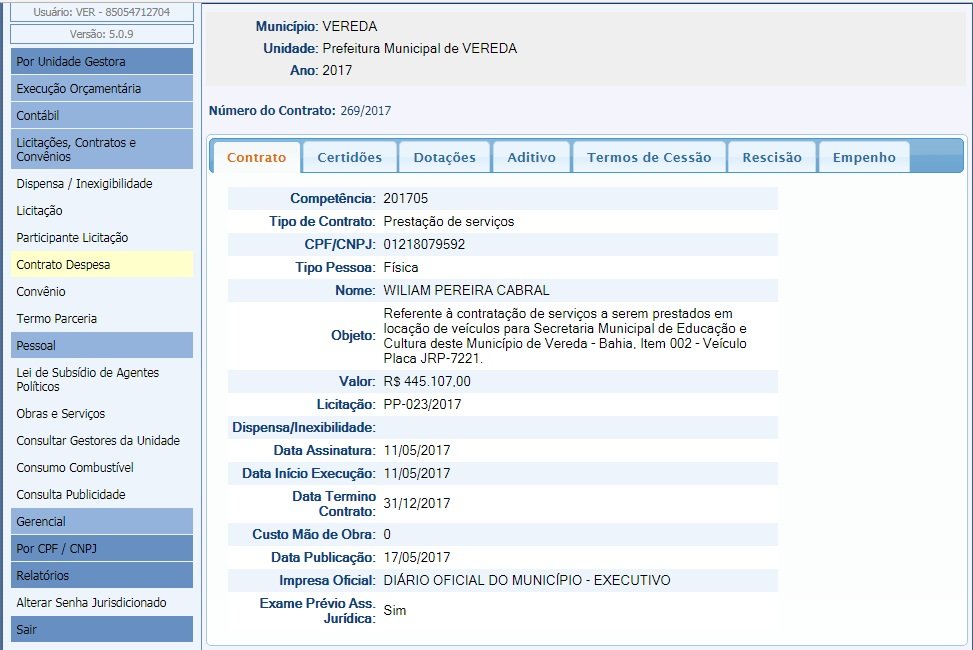
Task: Go to Participante Licitação
Action: pos(72,238)
